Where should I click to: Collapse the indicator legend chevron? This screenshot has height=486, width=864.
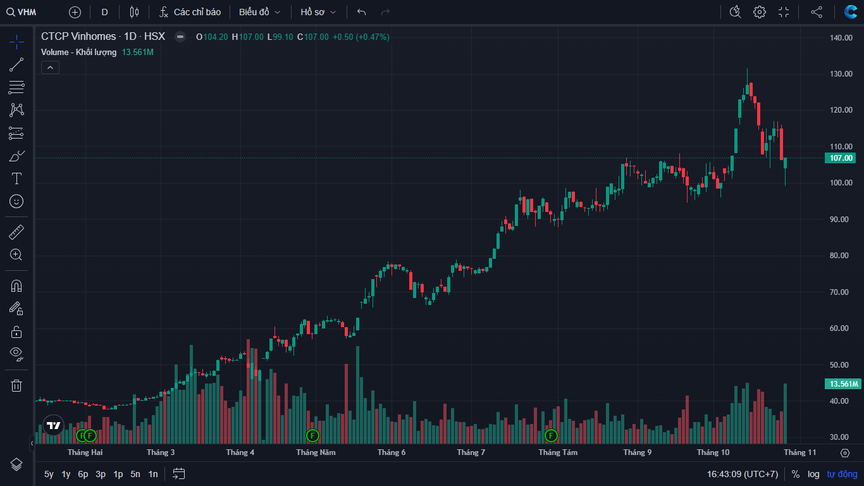pos(50,67)
